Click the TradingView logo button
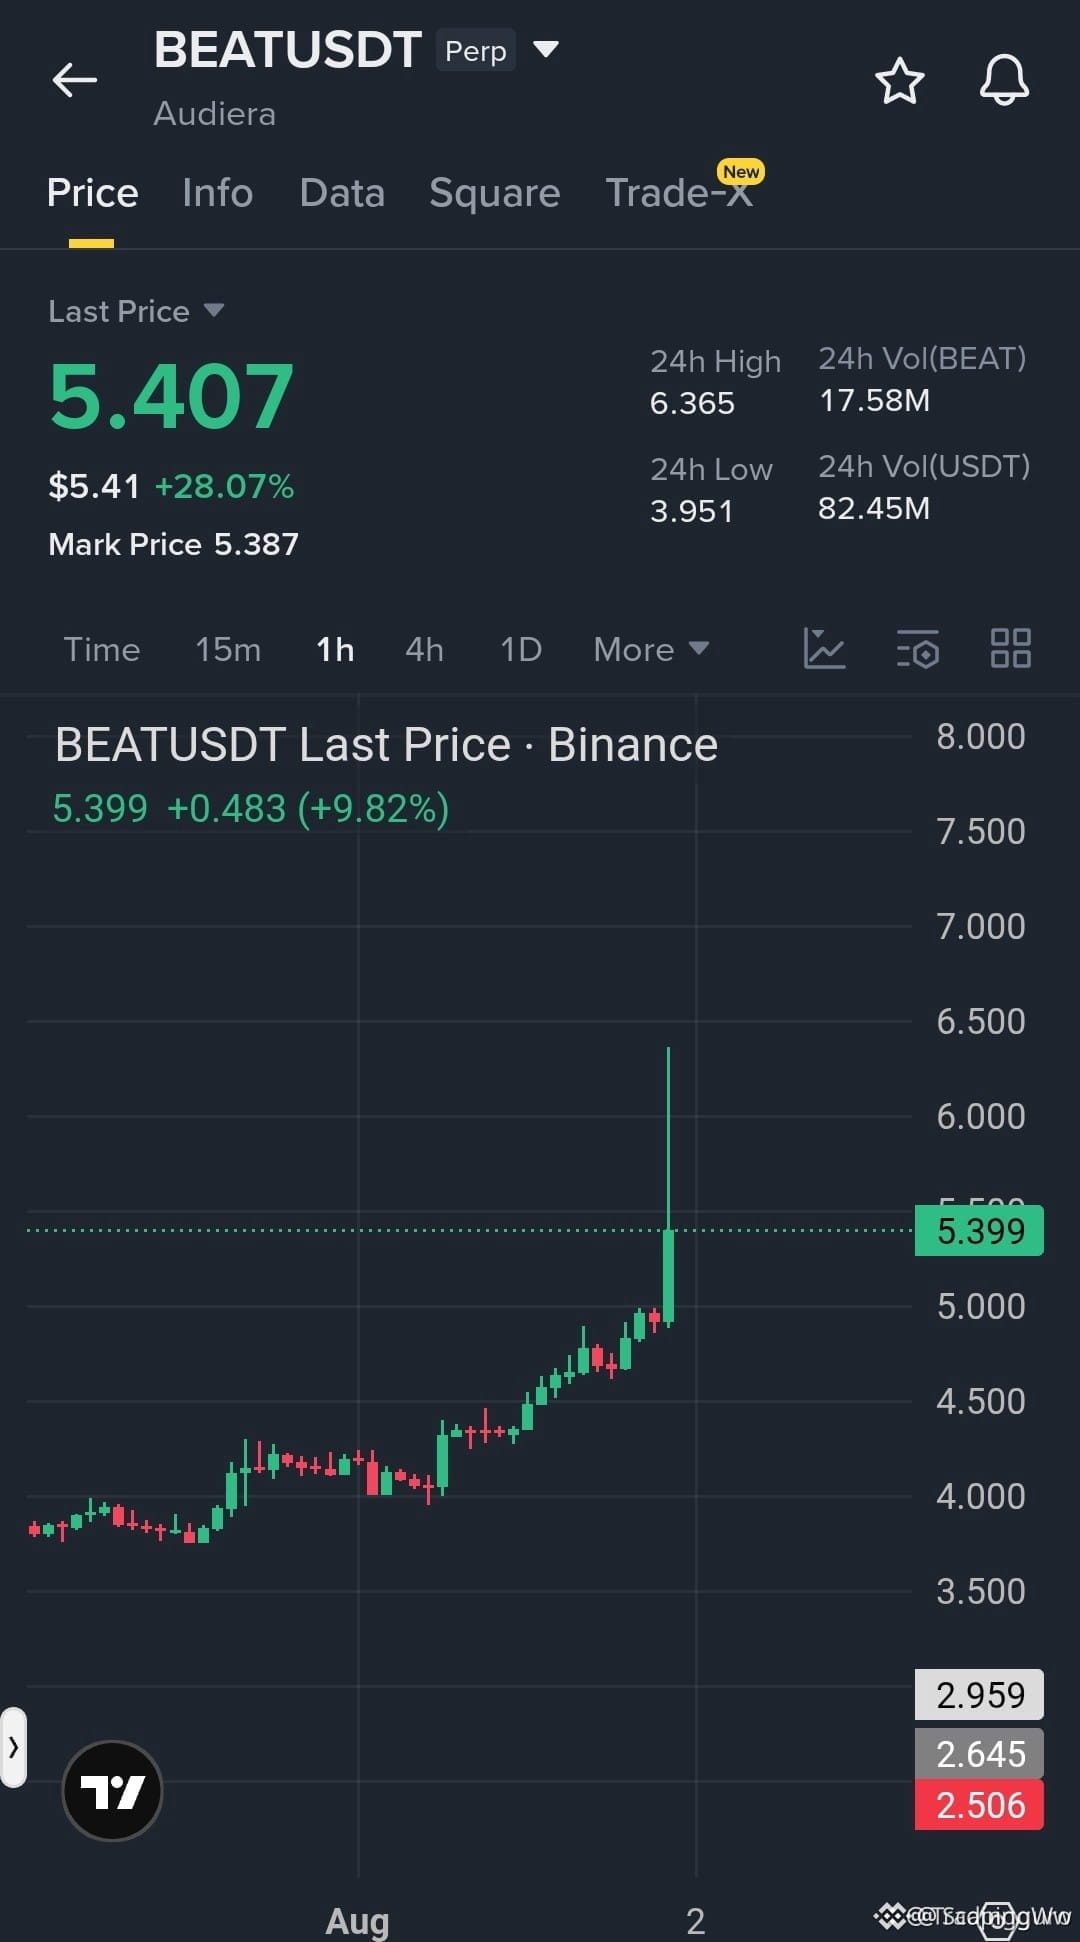Image resolution: width=1080 pixels, height=1942 pixels. 112,1791
